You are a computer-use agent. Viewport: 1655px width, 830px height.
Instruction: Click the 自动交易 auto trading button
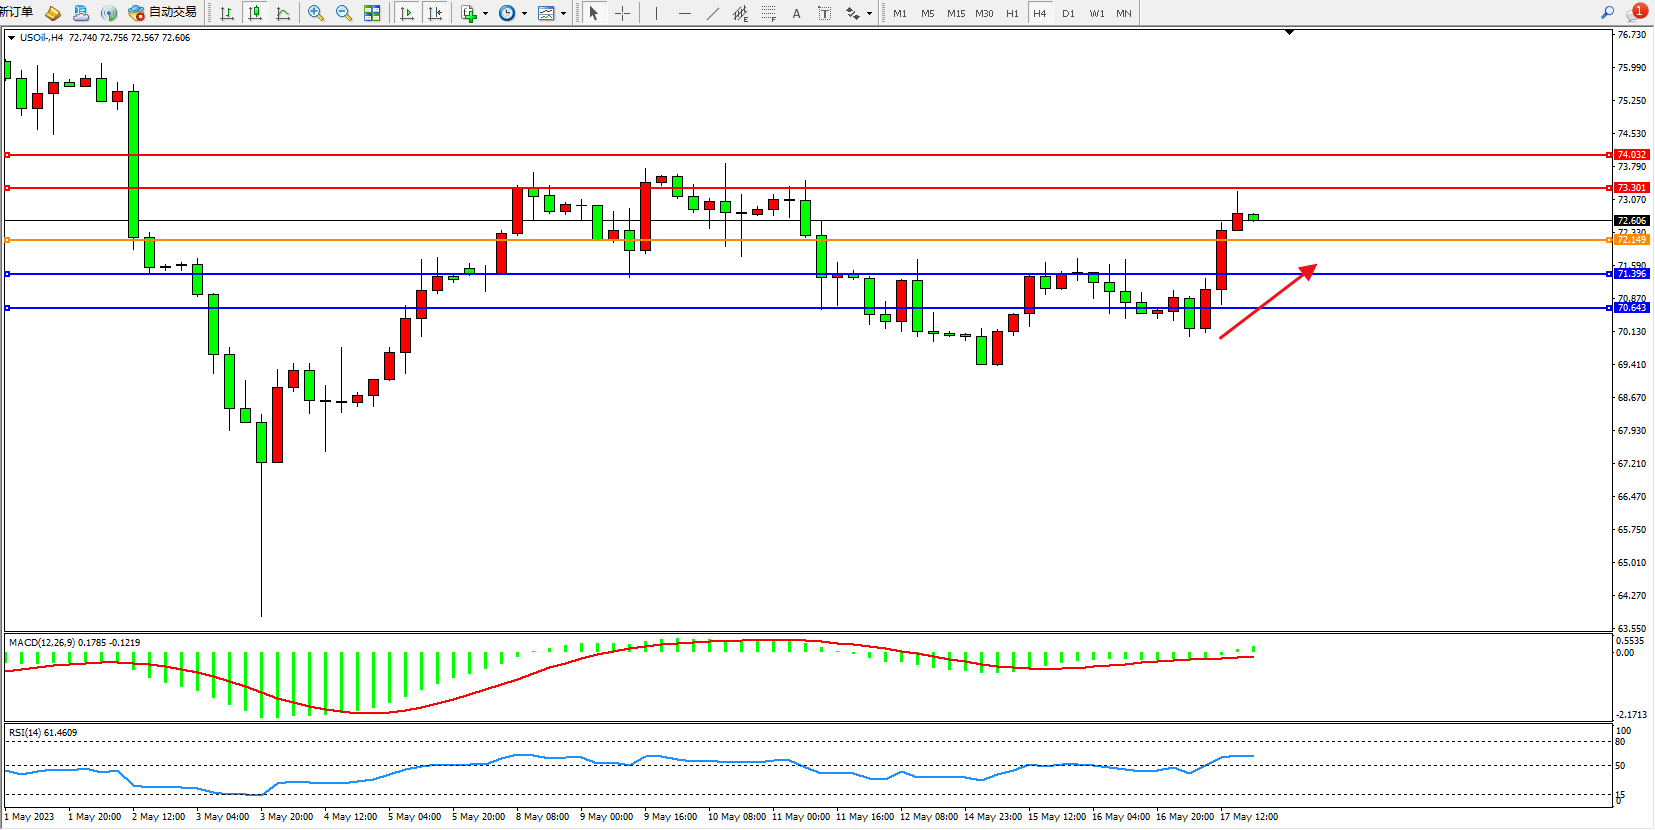[x=163, y=13]
